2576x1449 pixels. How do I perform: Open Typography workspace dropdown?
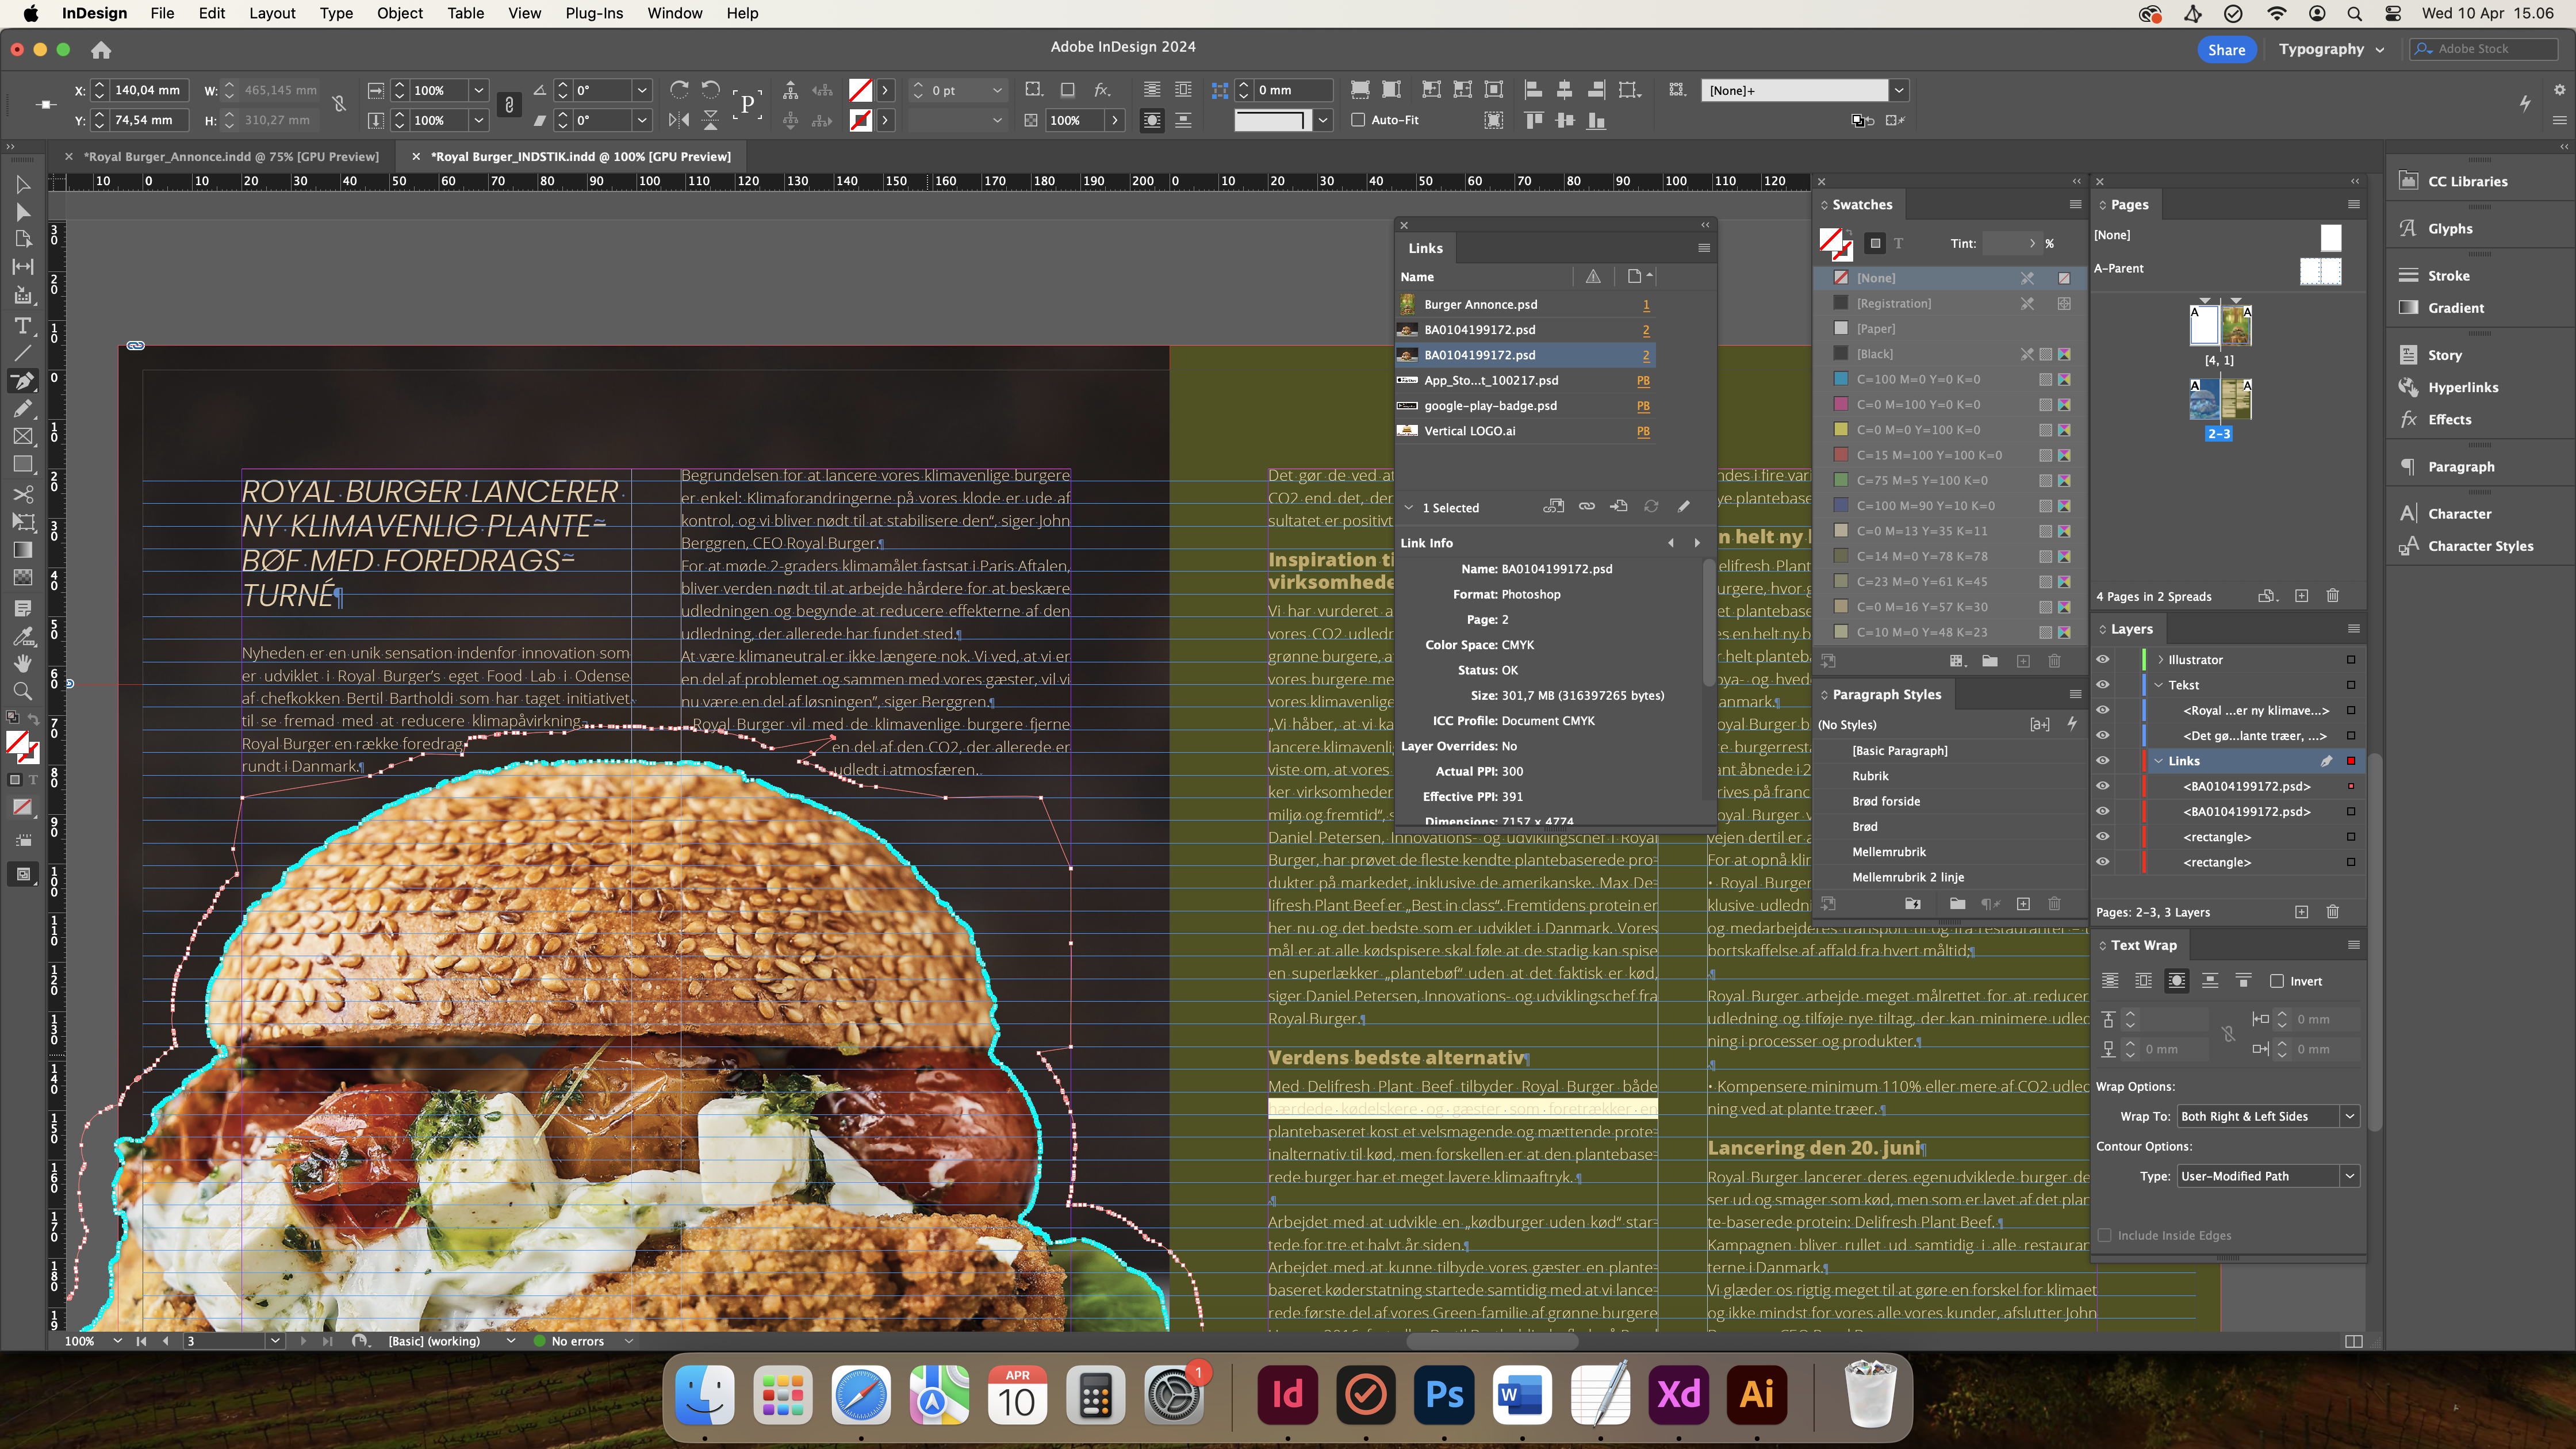(x=2331, y=49)
